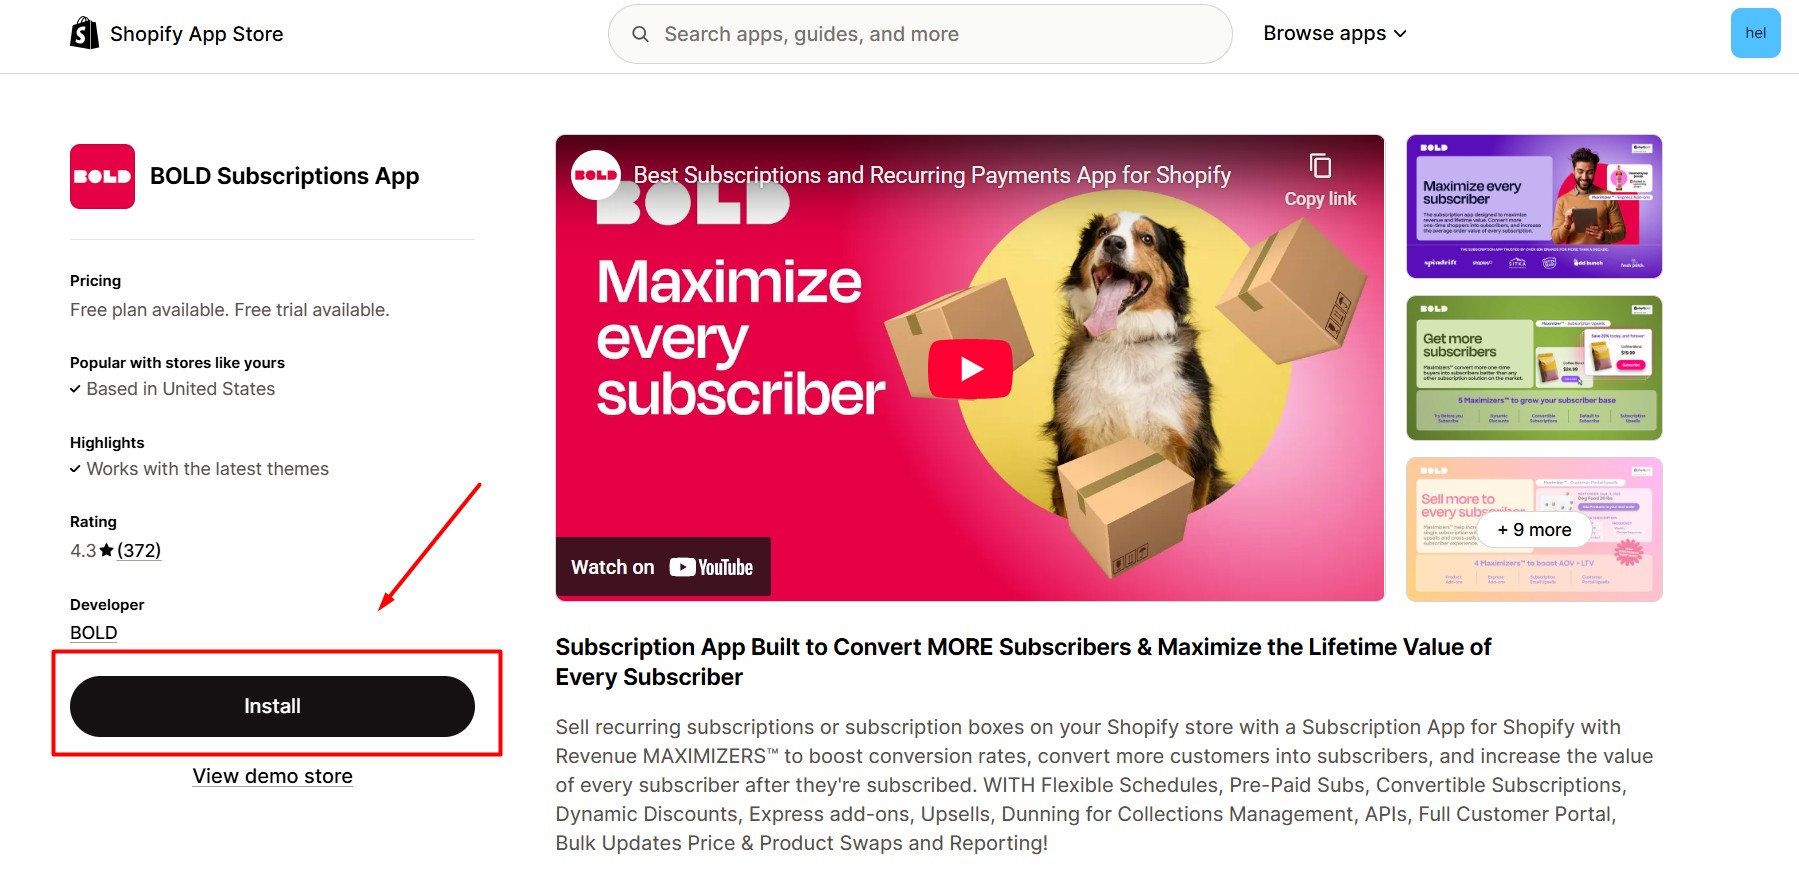Play the subscription app promo video
This screenshot has height=871, width=1799.
click(969, 367)
